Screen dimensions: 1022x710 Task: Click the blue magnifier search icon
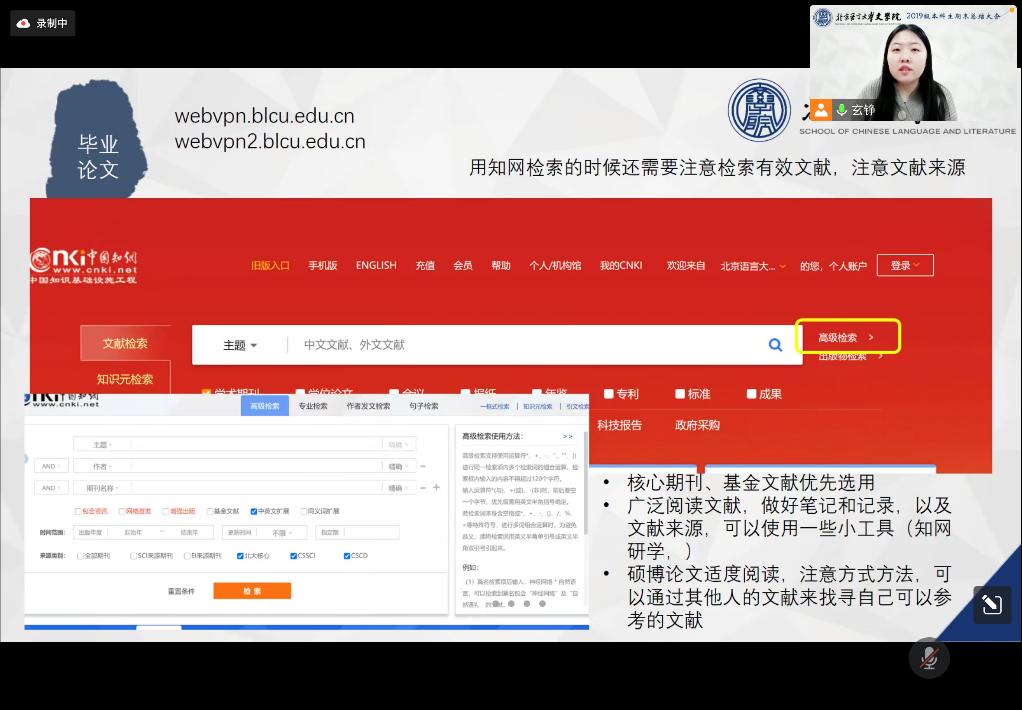[x=775, y=345]
